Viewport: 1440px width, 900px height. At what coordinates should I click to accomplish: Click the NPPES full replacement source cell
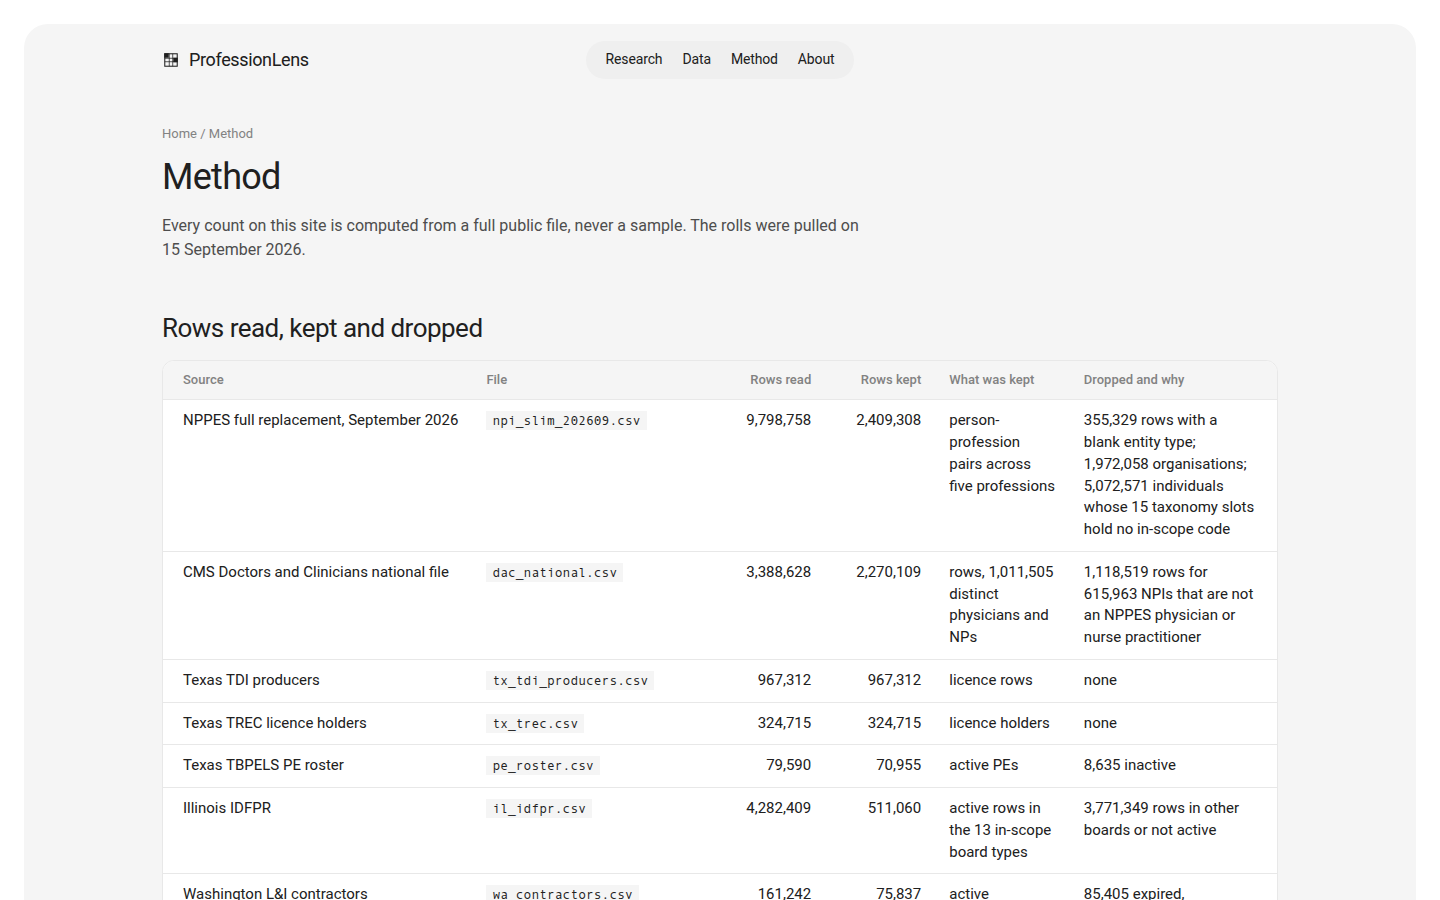[x=321, y=420]
